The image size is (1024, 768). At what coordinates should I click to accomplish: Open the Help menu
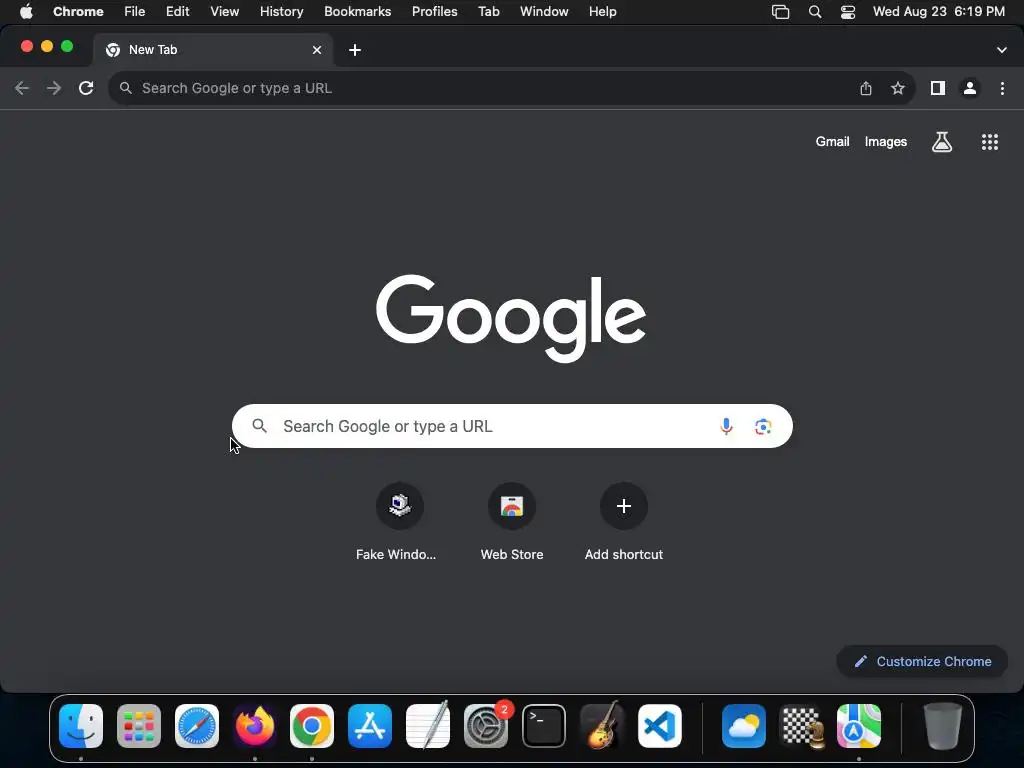602,12
